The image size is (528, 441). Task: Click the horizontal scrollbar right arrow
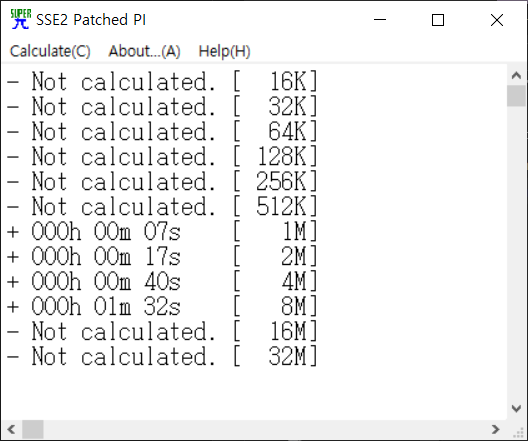coord(495,429)
